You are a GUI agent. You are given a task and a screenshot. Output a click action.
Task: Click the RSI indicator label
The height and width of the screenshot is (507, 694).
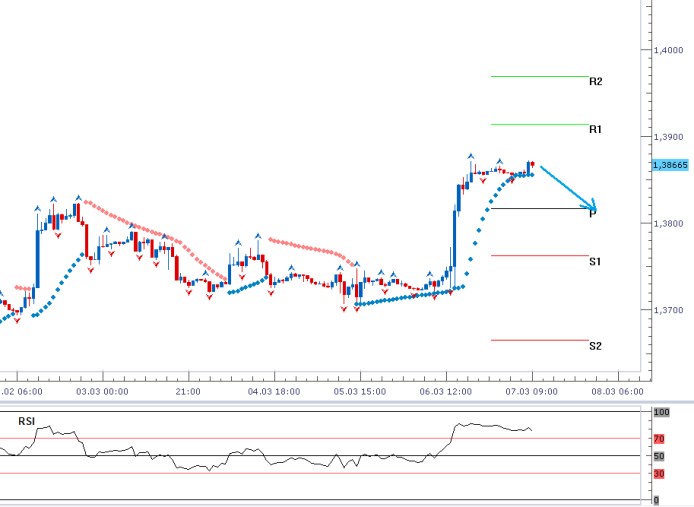pyautogui.click(x=27, y=421)
